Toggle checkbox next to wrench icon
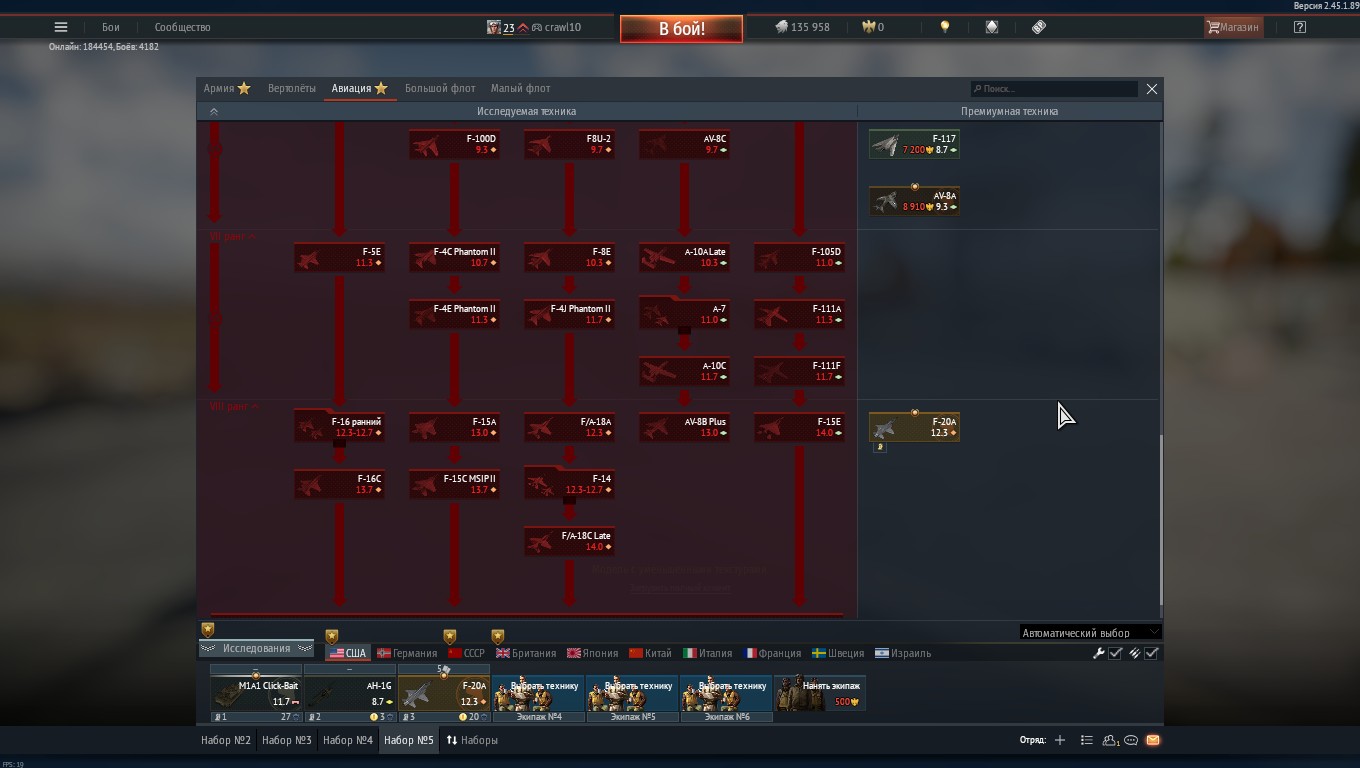 click(1116, 653)
